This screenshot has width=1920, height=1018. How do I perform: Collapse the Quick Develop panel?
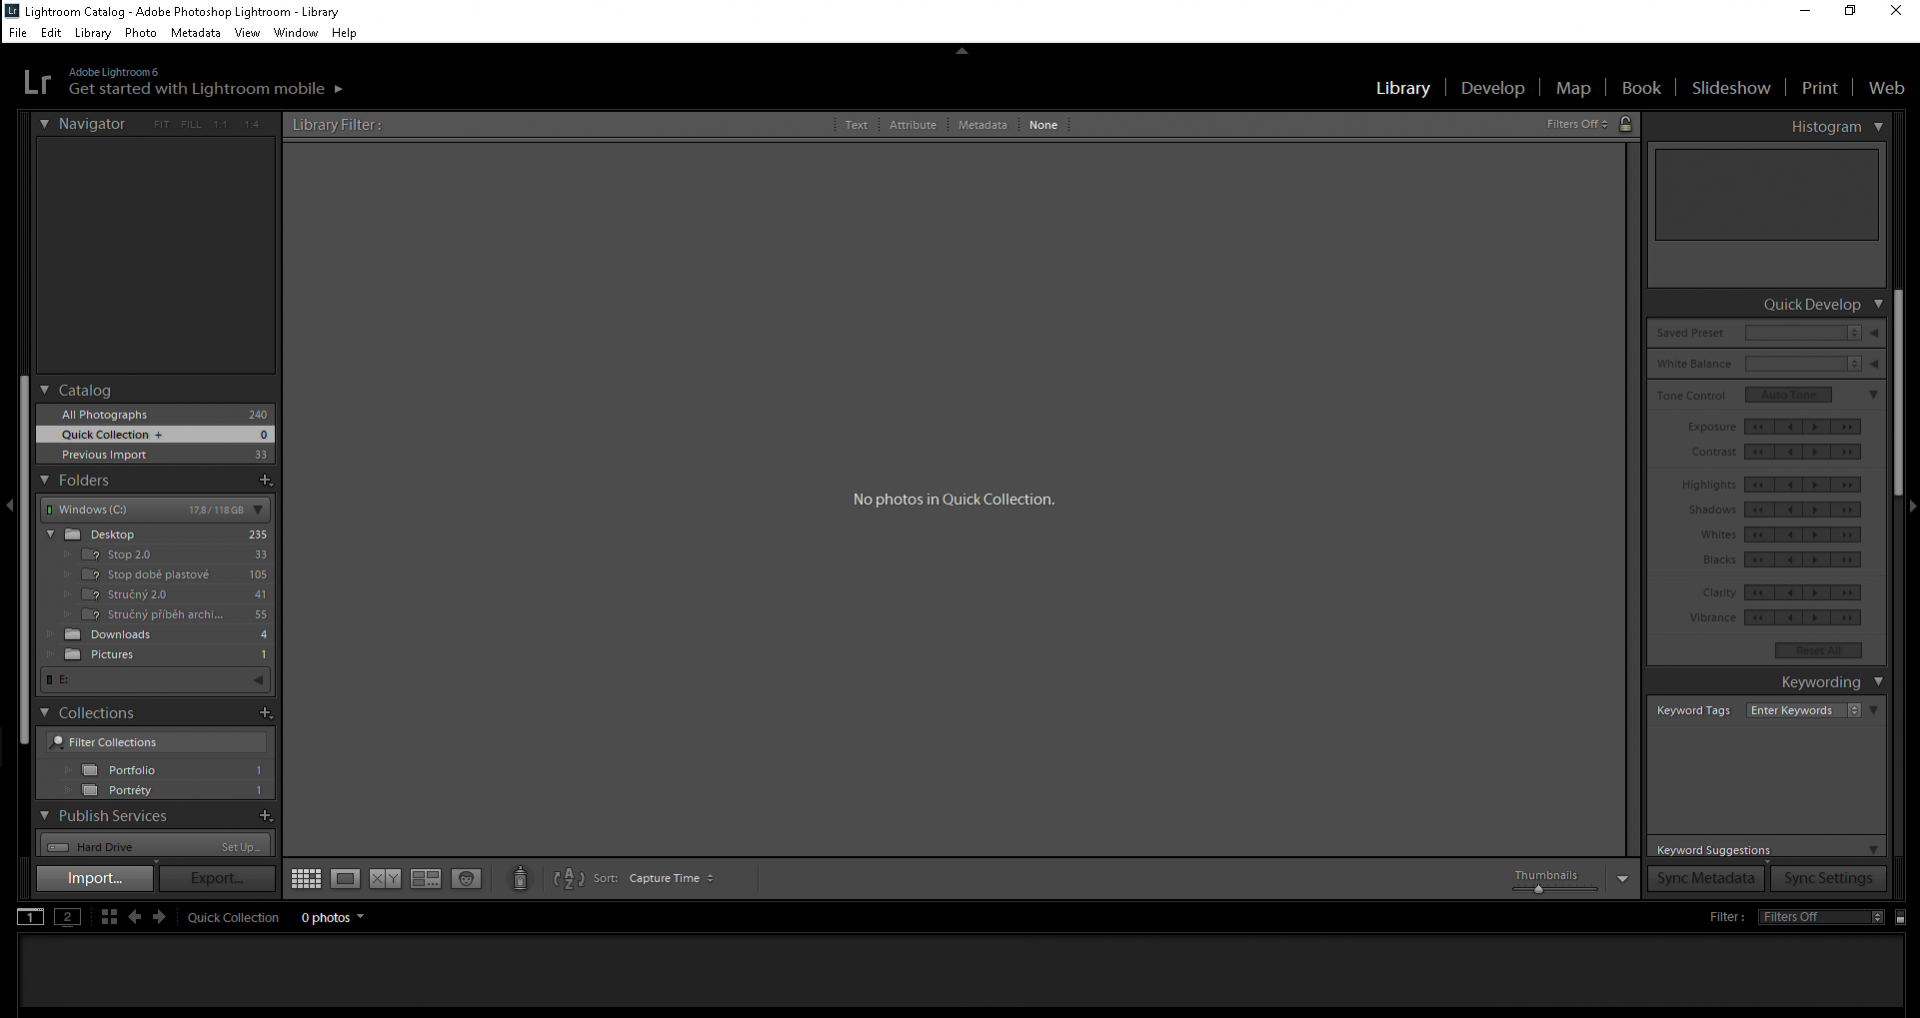click(1878, 304)
